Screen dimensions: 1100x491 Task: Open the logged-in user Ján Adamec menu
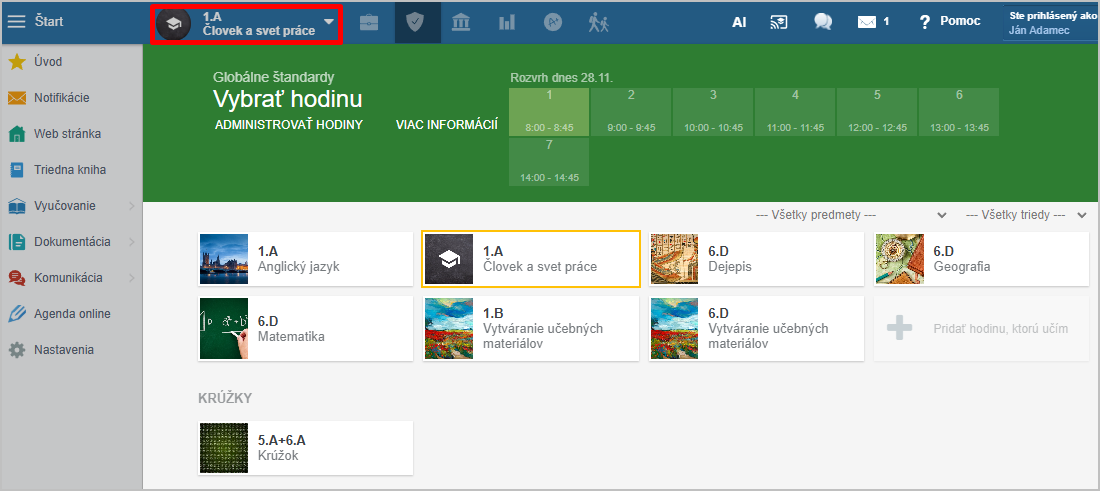1050,22
